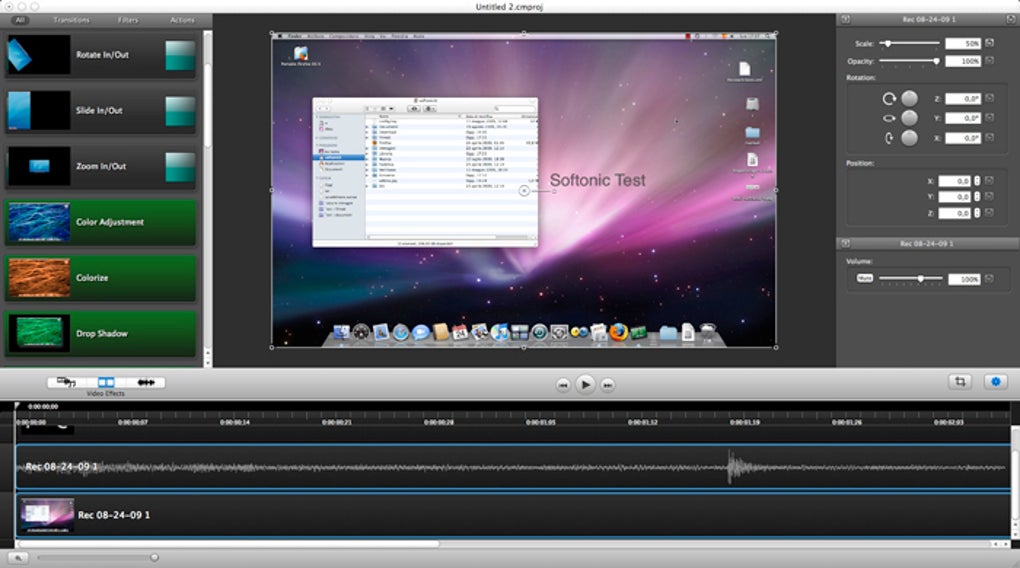The height and width of the screenshot is (568, 1020).
Task: Click the Y-axis rotation dial
Action: pos(909,118)
